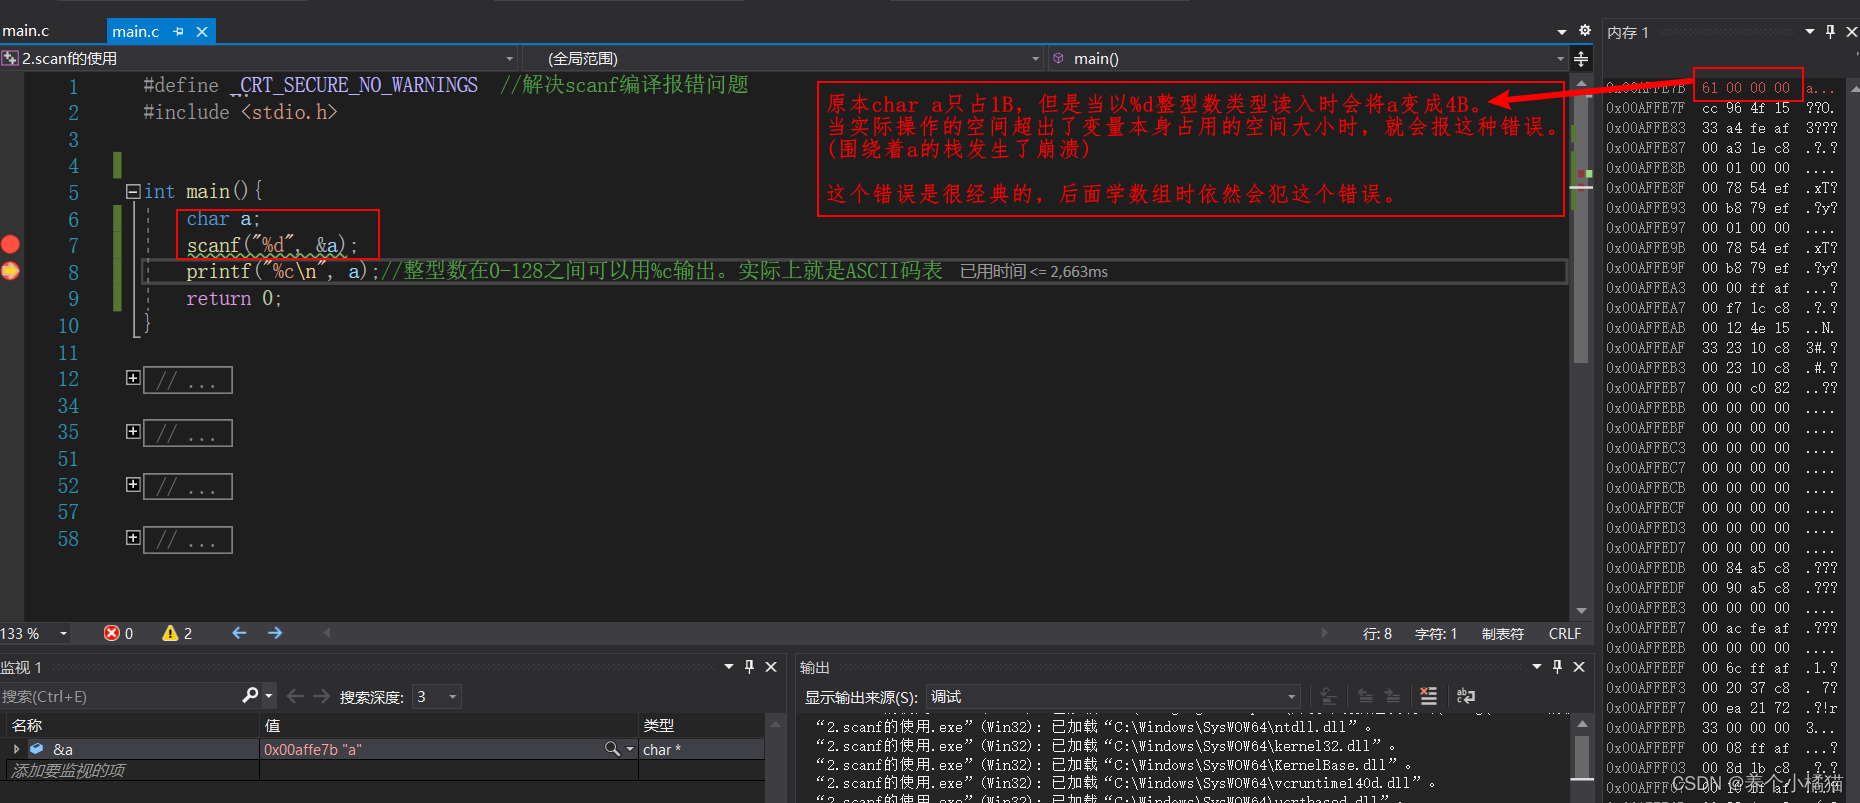This screenshot has width=1860, height=803.
Task: Click the go to previous message icon in Output
Action: pyautogui.click(x=1365, y=696)
